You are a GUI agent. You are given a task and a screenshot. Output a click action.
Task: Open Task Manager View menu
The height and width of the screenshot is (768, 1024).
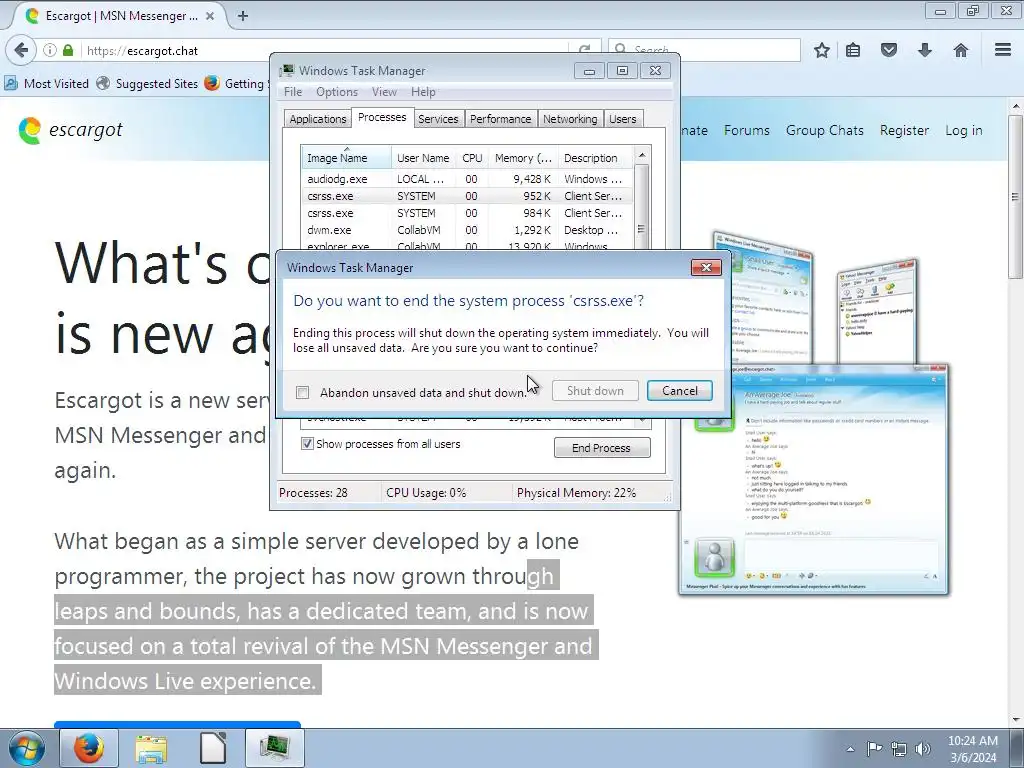pyautogui.click(x=384, y=92)
